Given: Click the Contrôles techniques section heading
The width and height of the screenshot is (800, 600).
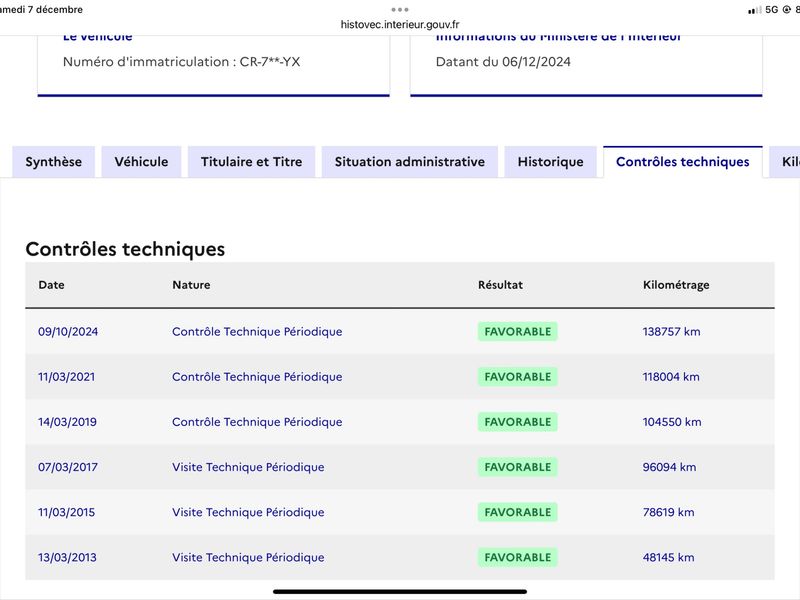Looking at the screenshot, I should pos(126,249).
